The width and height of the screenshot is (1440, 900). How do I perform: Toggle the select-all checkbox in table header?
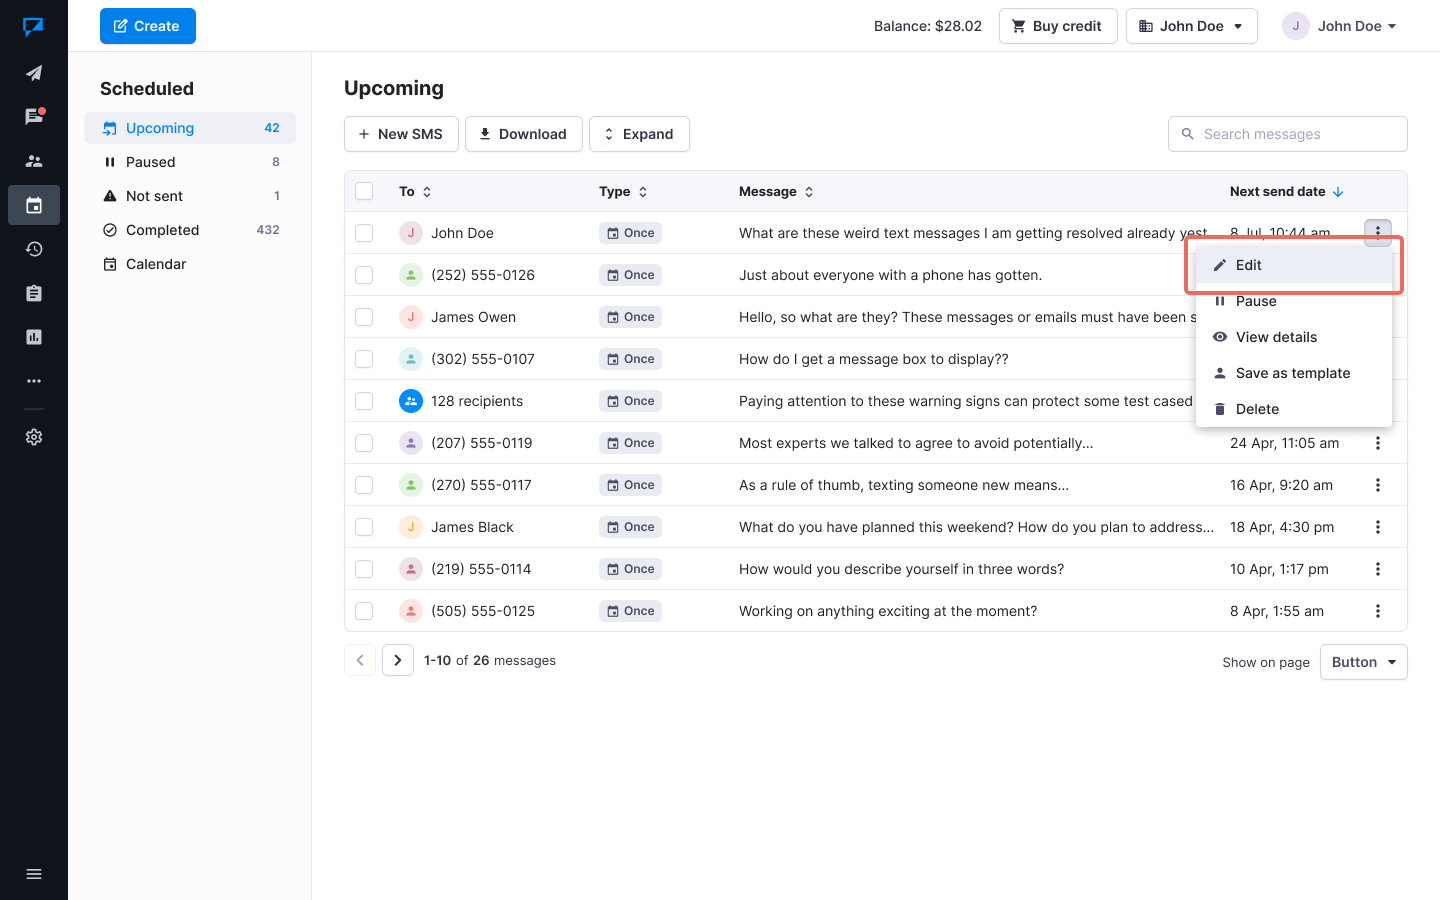[364, 191]
